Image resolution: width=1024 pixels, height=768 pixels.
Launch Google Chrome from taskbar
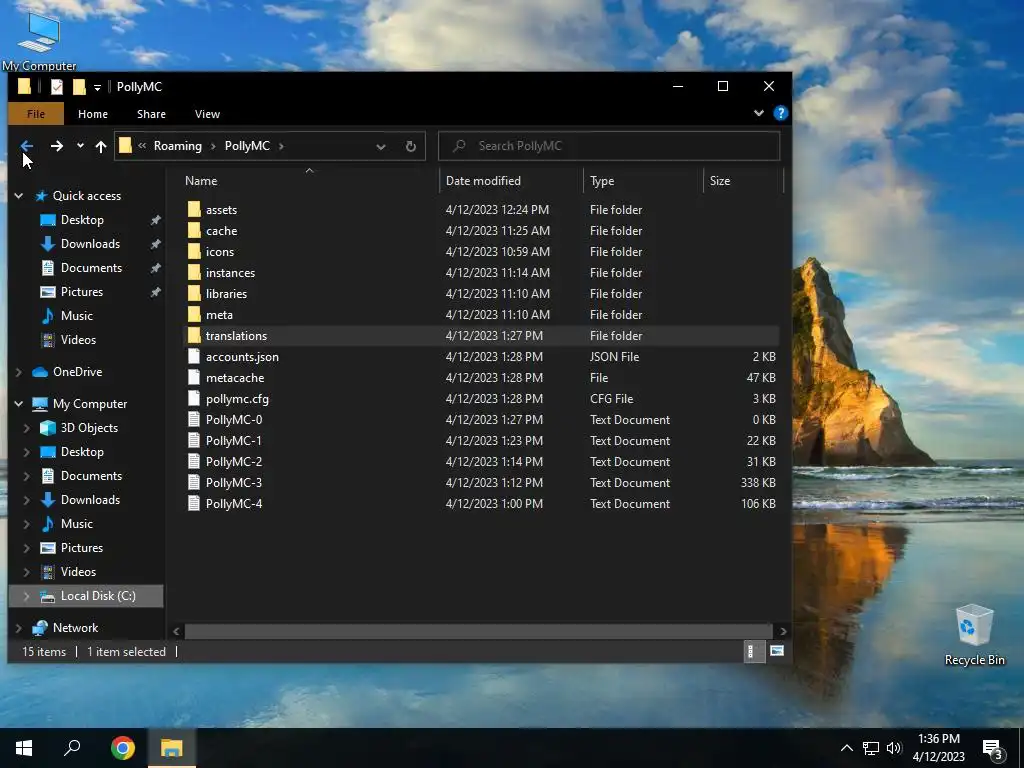[122, 748]
